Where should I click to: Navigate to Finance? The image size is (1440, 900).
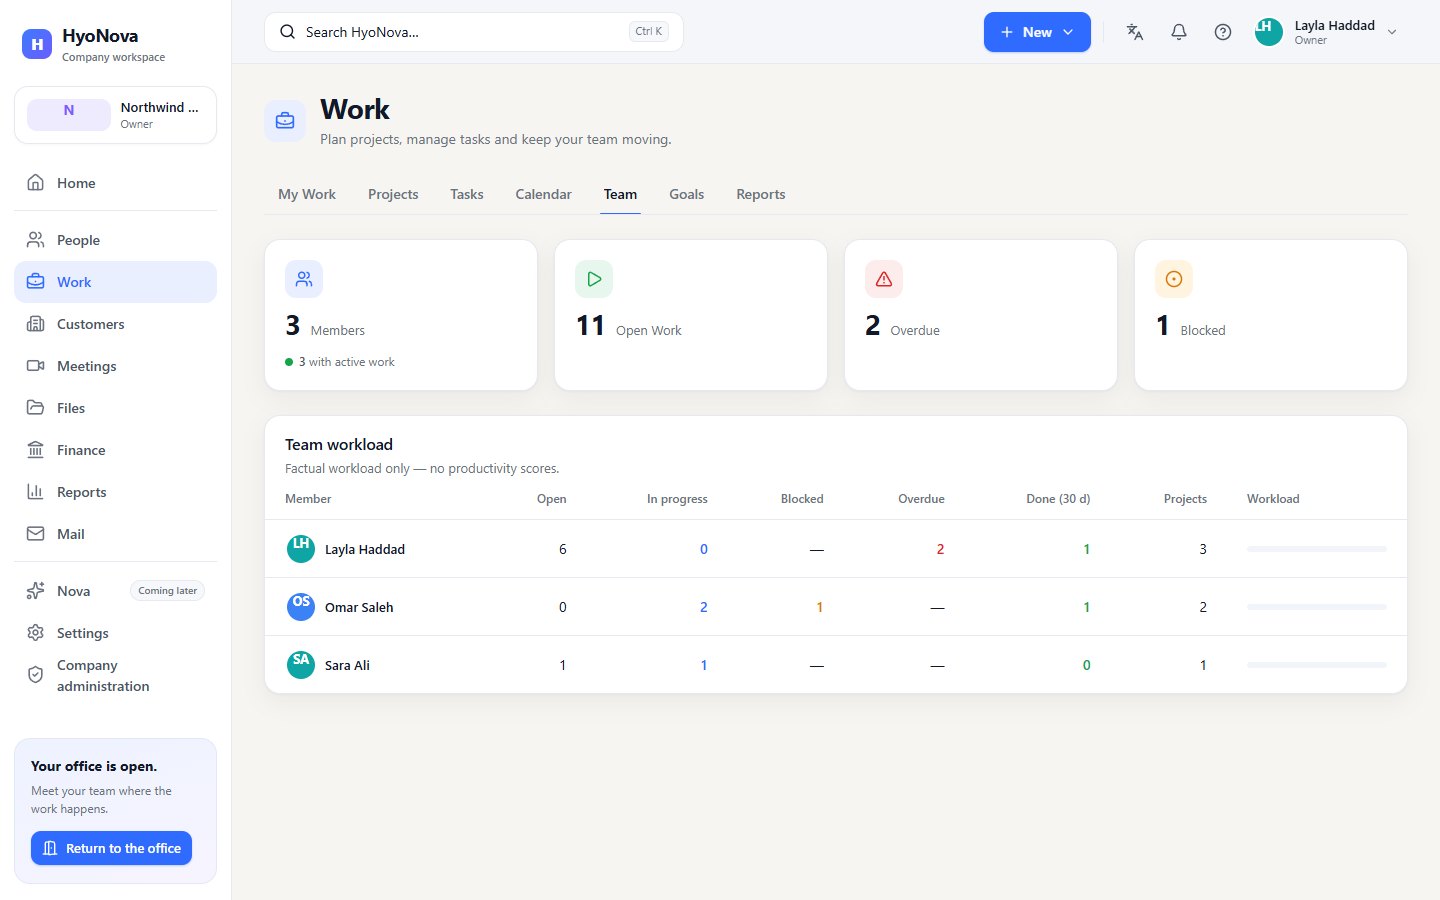click(115, 450)
